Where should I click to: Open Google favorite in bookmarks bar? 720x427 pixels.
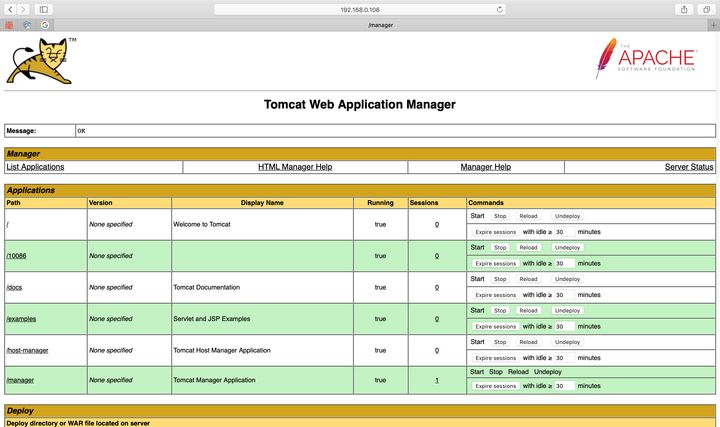coord(45,25)
